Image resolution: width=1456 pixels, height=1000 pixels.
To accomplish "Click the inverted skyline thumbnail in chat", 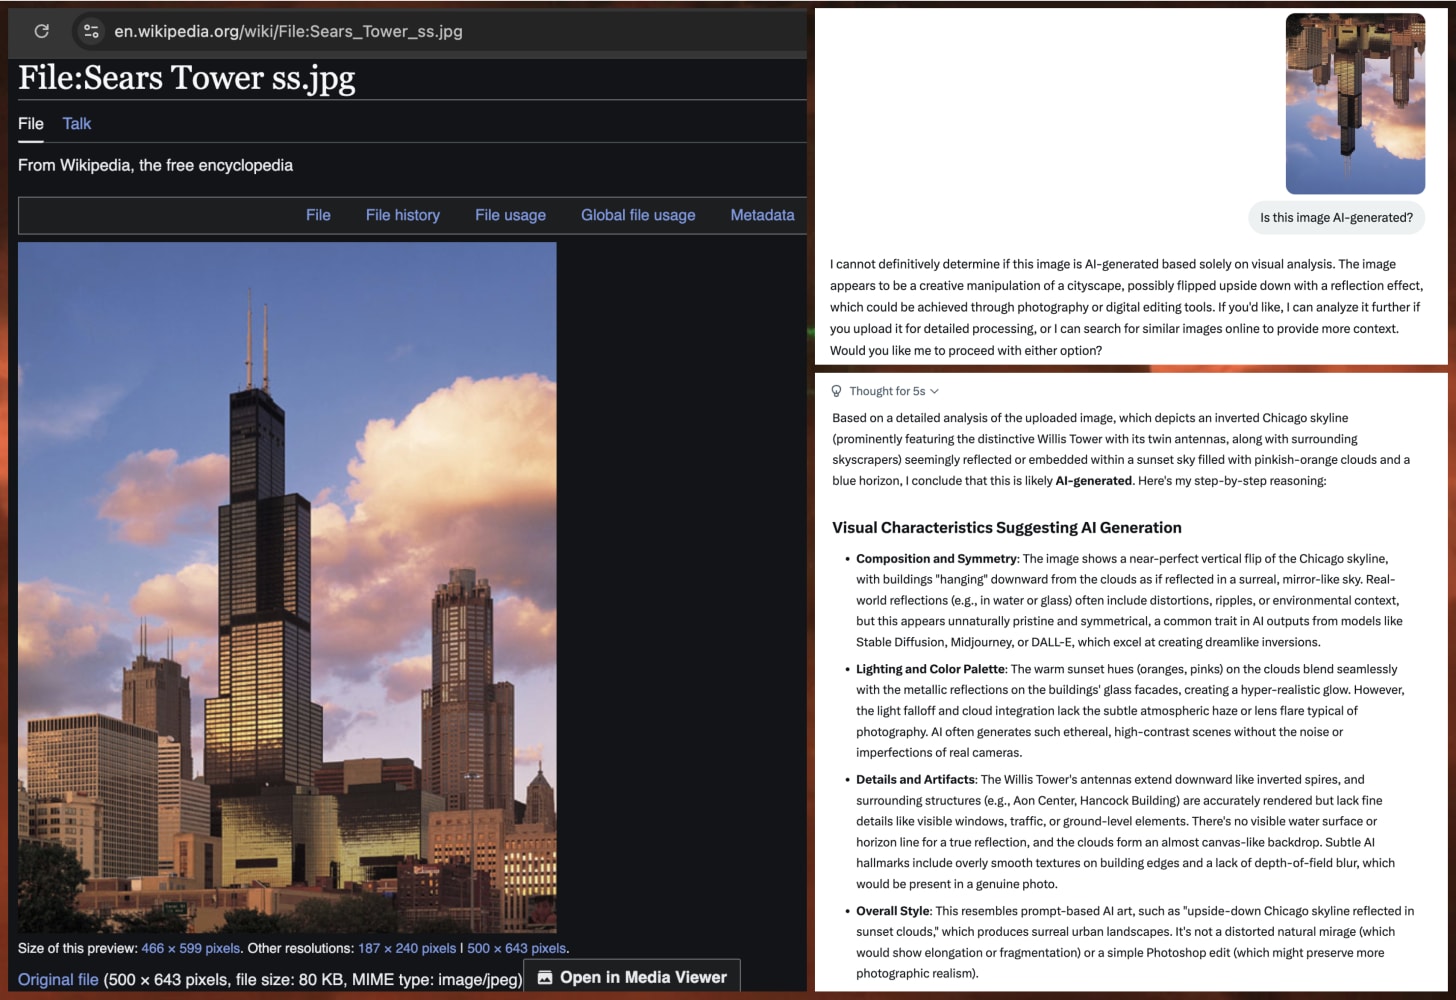I will (1355, 103).
